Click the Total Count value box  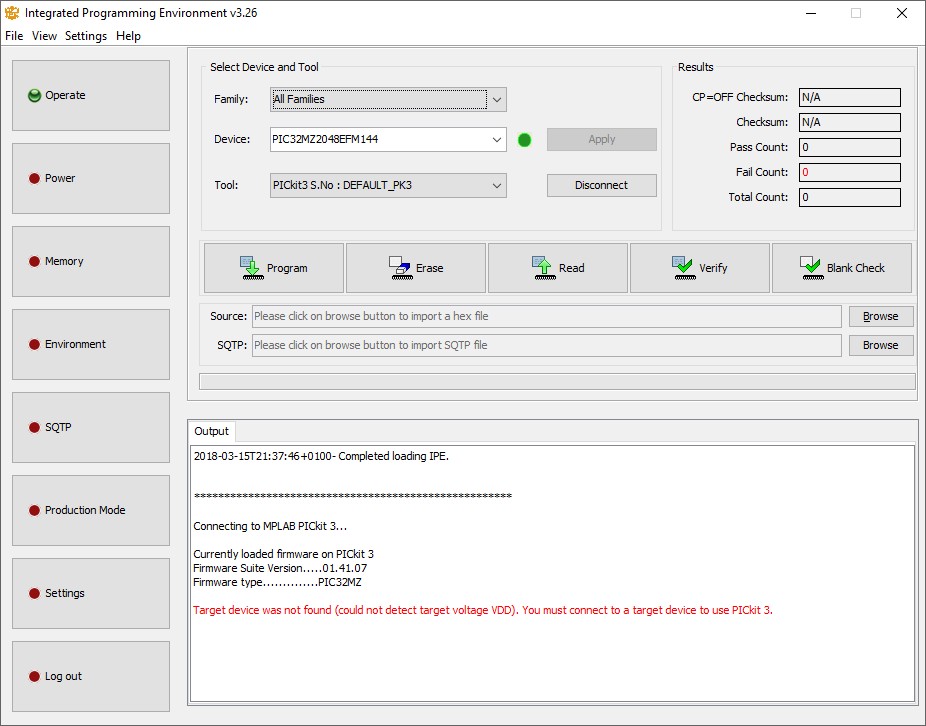pyautogui.click(x=849, y=197)
